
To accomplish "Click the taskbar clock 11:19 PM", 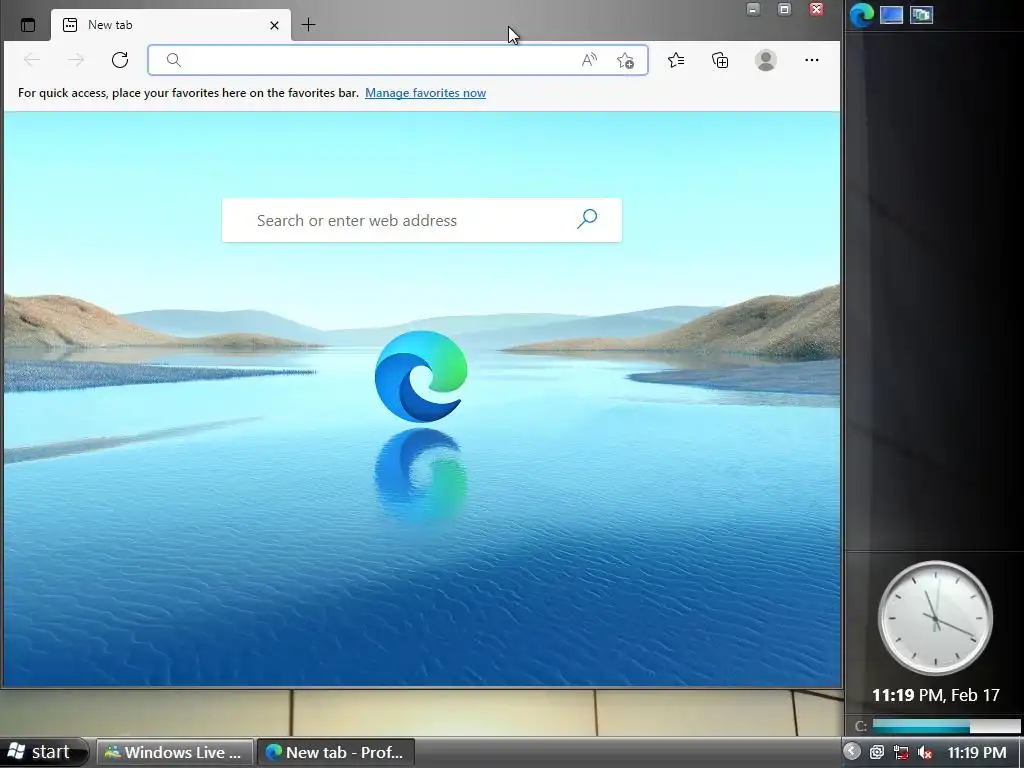I will tap(976, 752).
